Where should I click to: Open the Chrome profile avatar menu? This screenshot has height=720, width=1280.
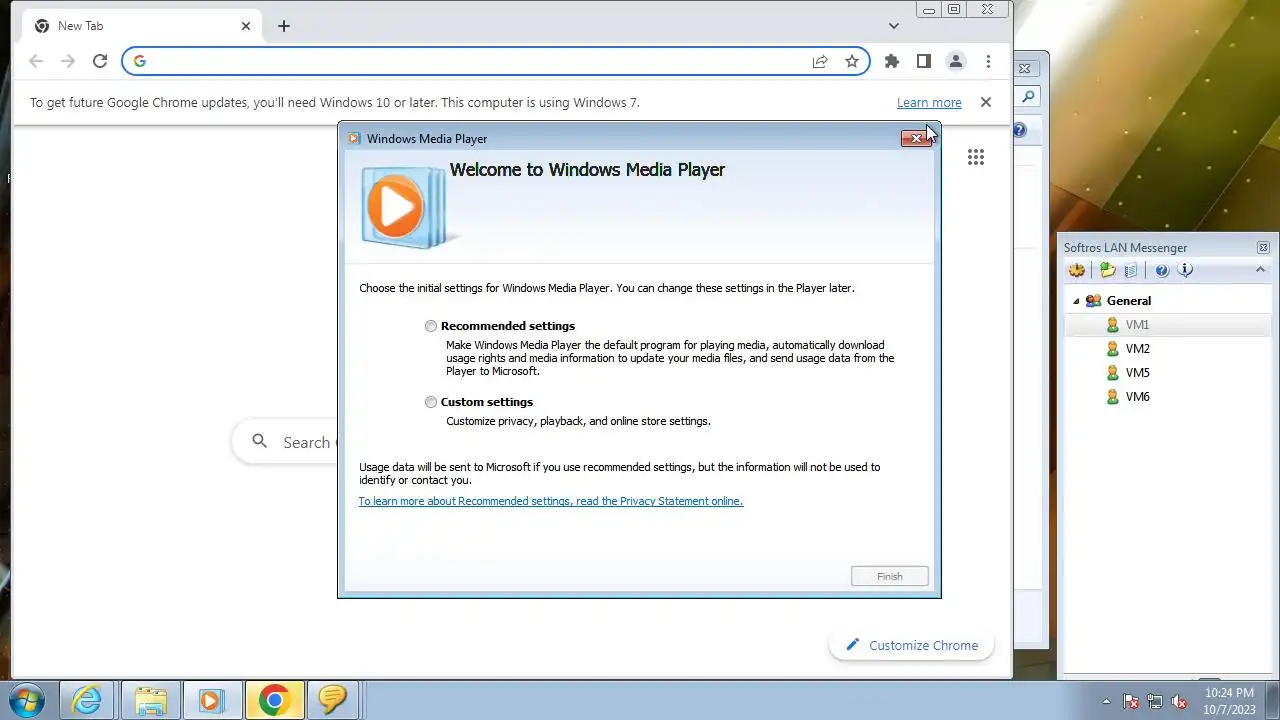click(x=956, y=61)
